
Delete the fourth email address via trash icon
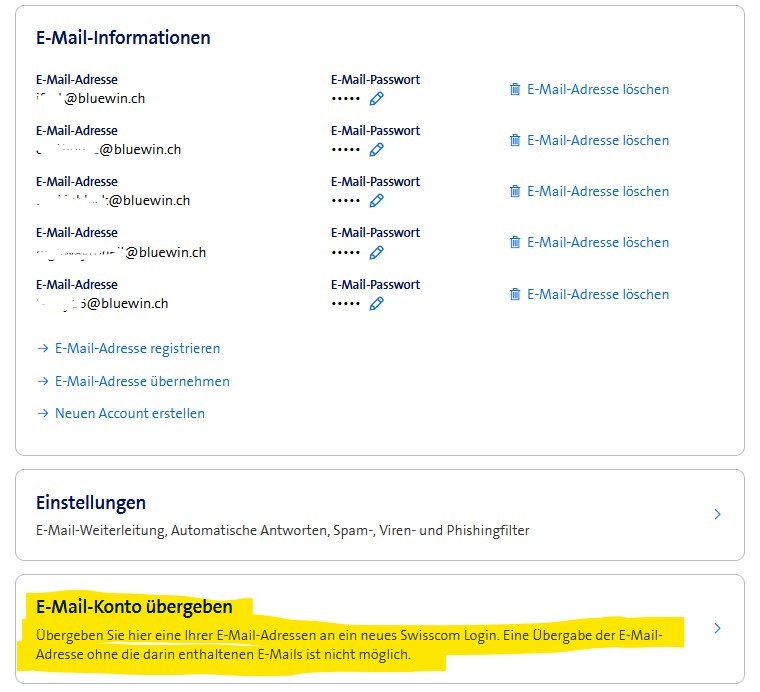[515, 242]
